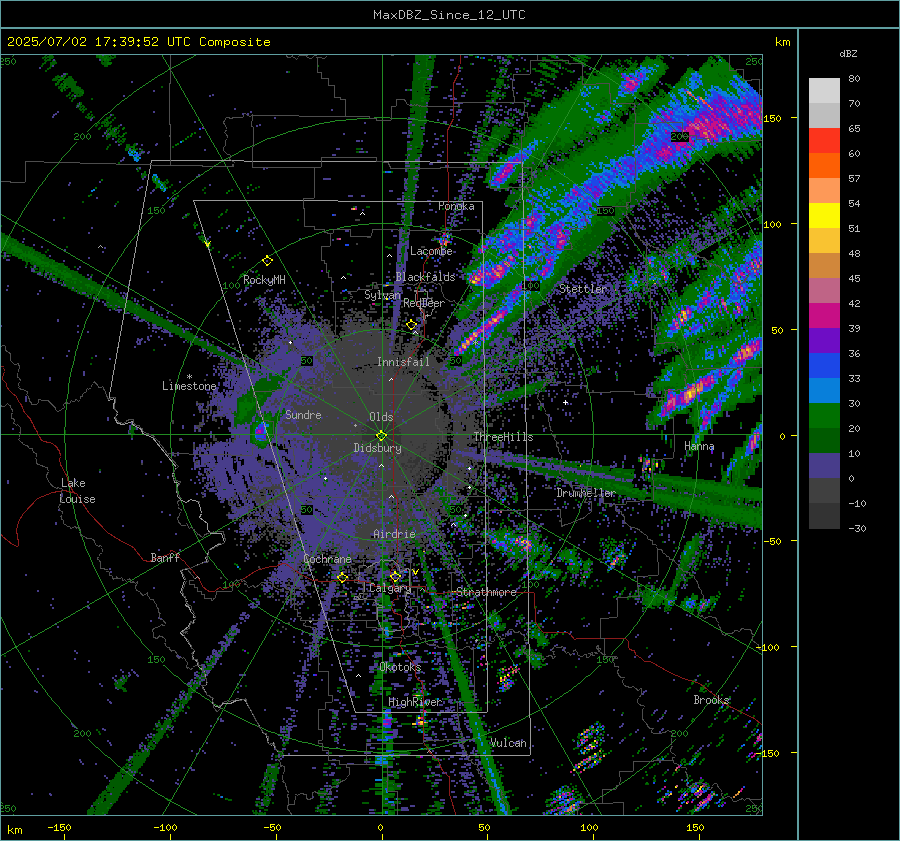Click the Okotoks label
900x841 pixels.
[x=400, y=667]
